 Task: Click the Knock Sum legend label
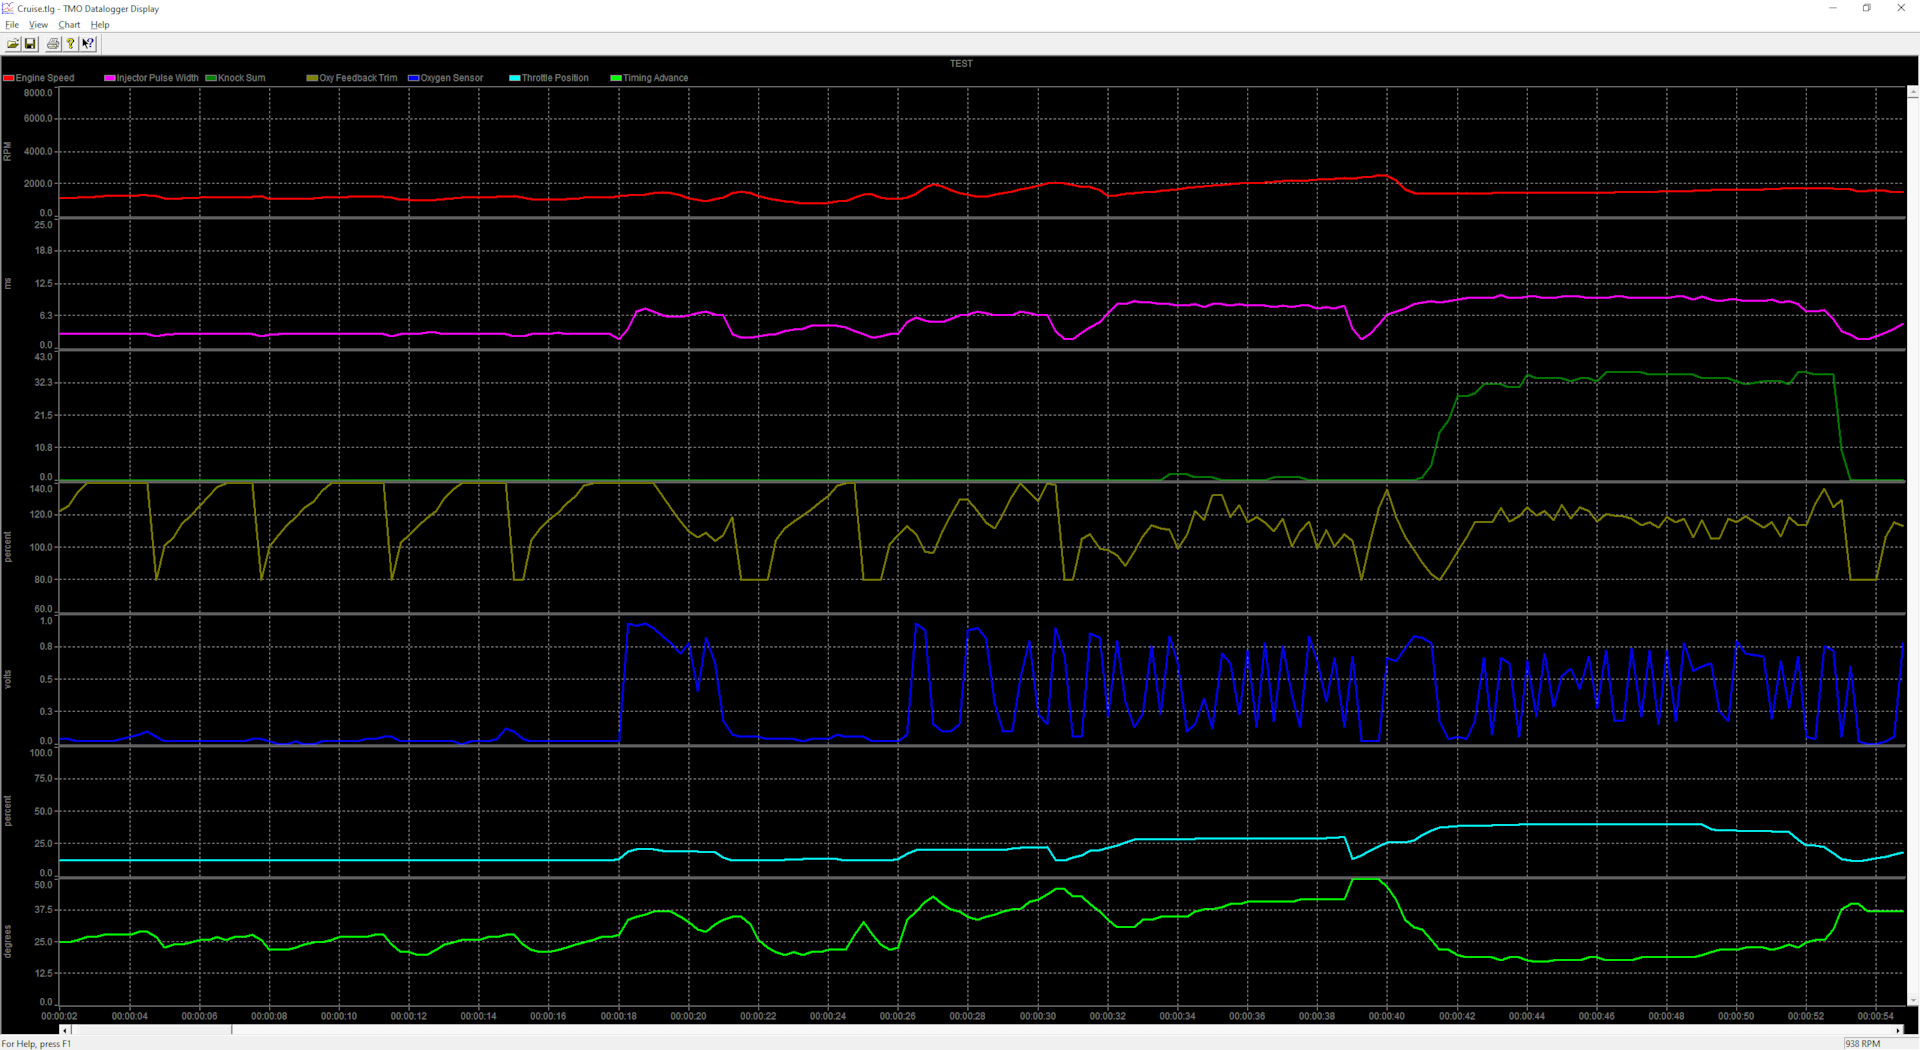coord(241,78)
